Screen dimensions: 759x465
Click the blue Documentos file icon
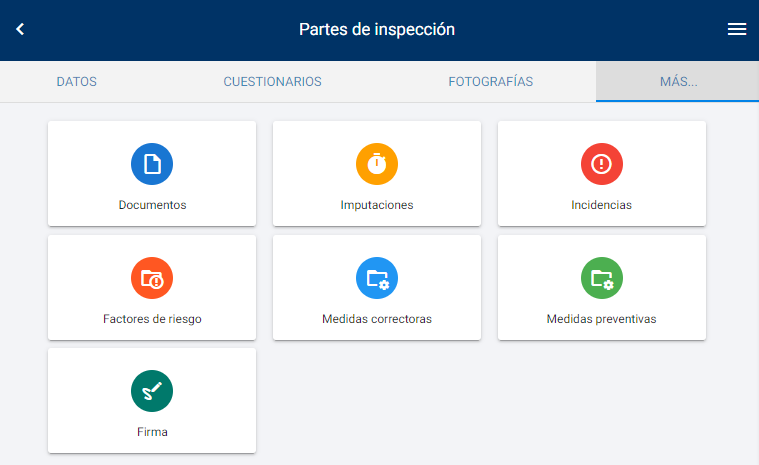point(152,164)
